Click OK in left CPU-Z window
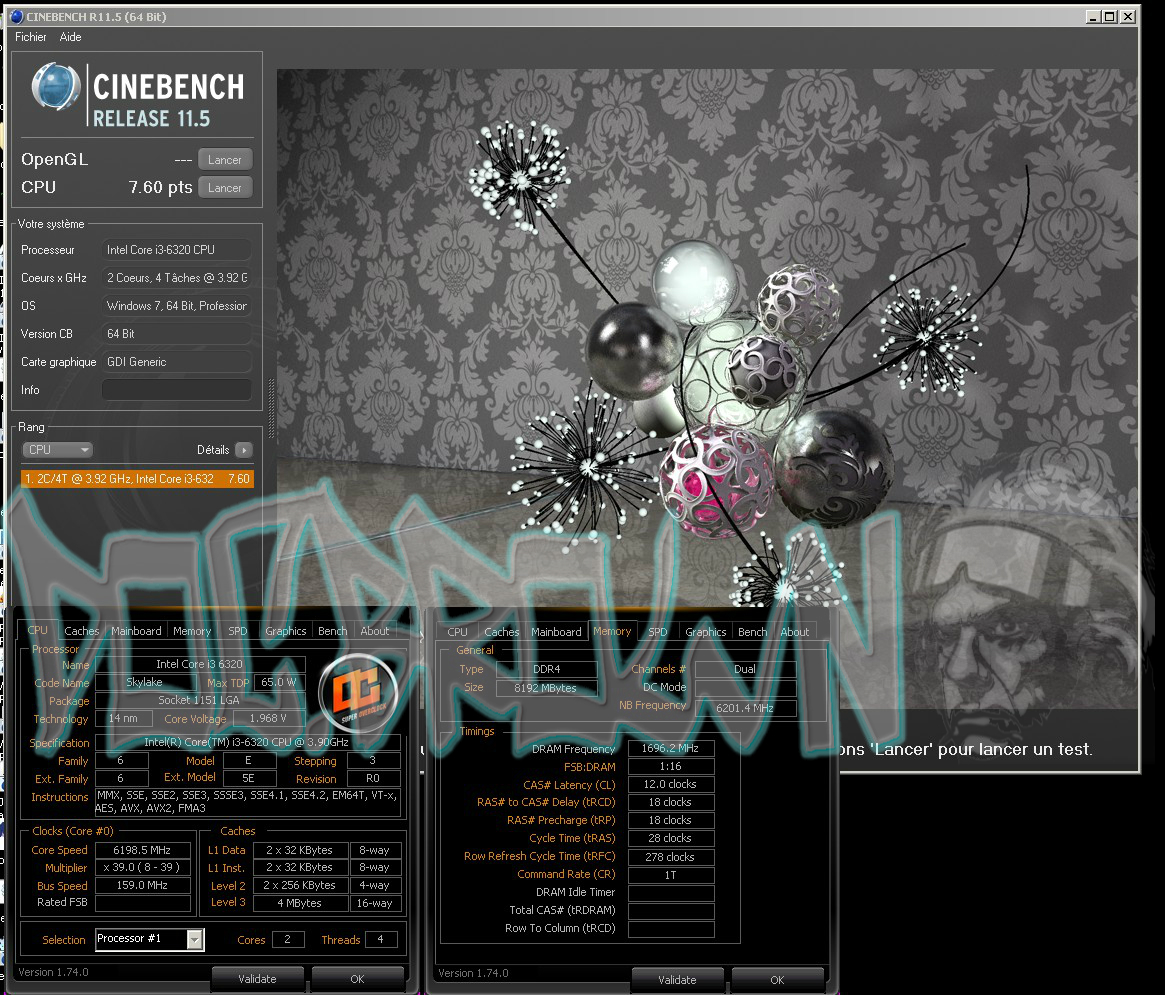The width and height of the screenshot is (1165, 995). [357, 979]
